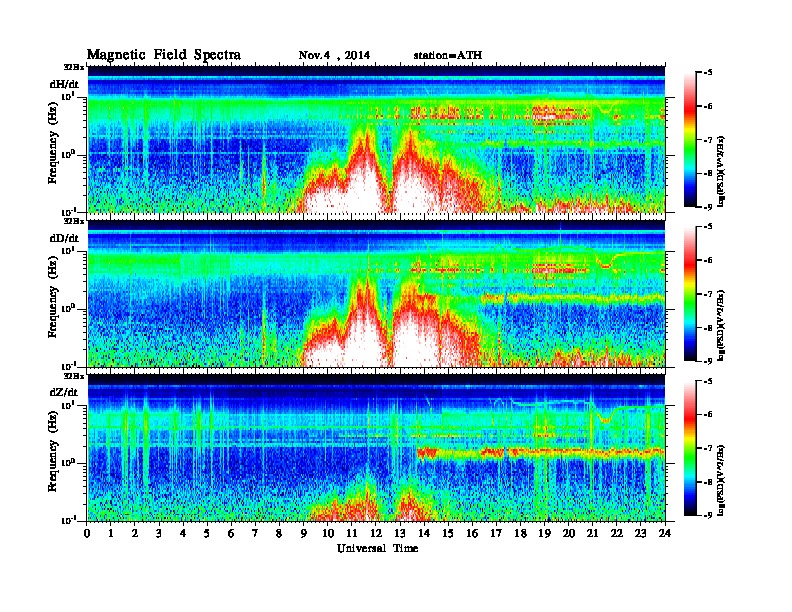Click the '-6' value on dZ/dt color scale
This screenshot has height=612, width=792.
pyautogui.click(x=707, y=415)
